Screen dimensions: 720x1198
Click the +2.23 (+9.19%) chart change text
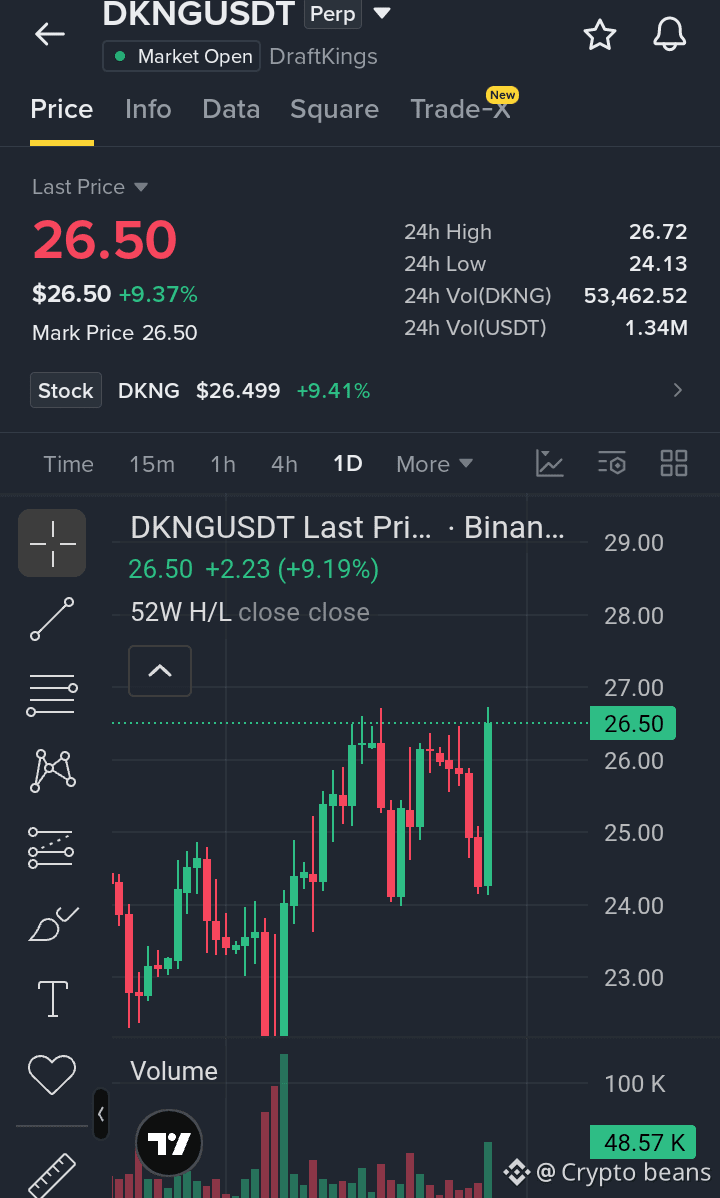coord(292,569)
